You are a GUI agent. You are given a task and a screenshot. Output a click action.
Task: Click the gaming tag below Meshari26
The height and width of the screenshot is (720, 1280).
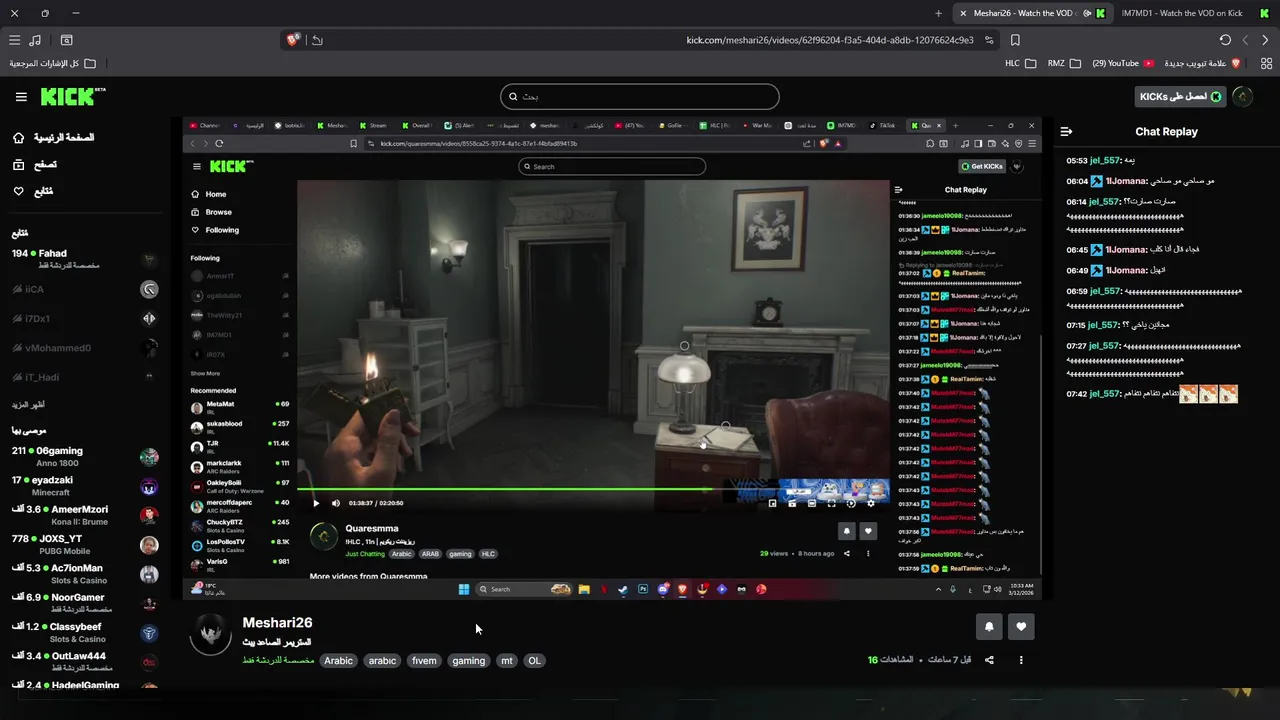468,660
